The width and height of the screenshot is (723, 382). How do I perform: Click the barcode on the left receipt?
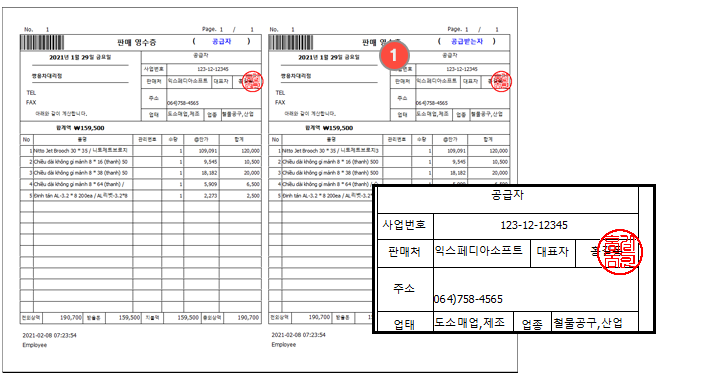click(42, 42)
